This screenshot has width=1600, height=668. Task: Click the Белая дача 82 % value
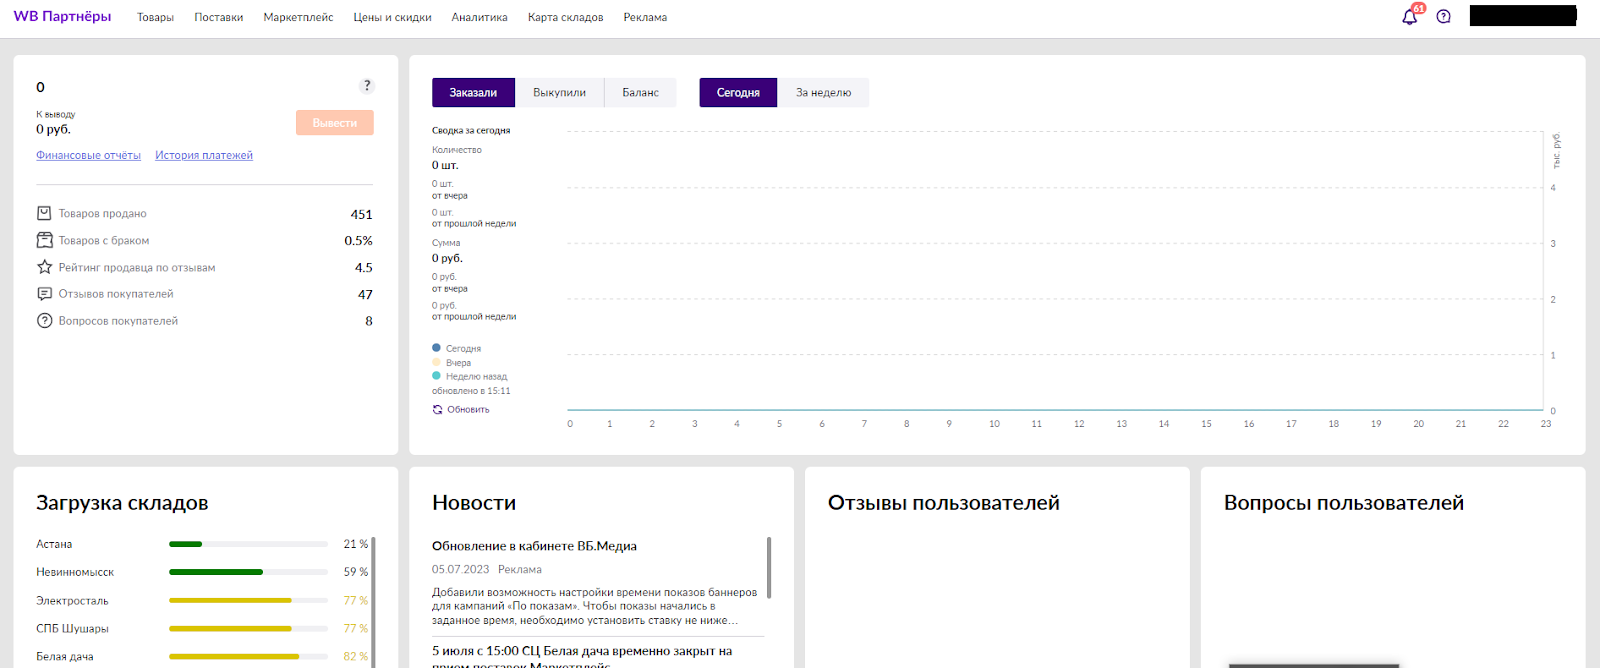tap(356, 656)
